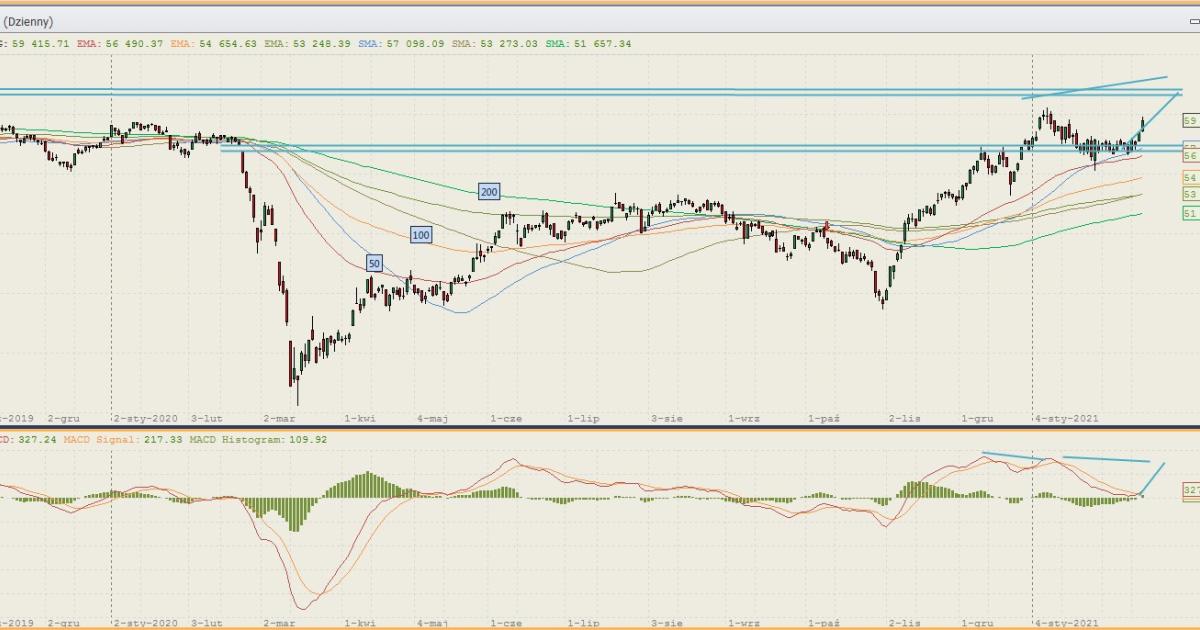Select the "100" moving average marker
This screenshot has width=1200, height=630.
[421, 235]
